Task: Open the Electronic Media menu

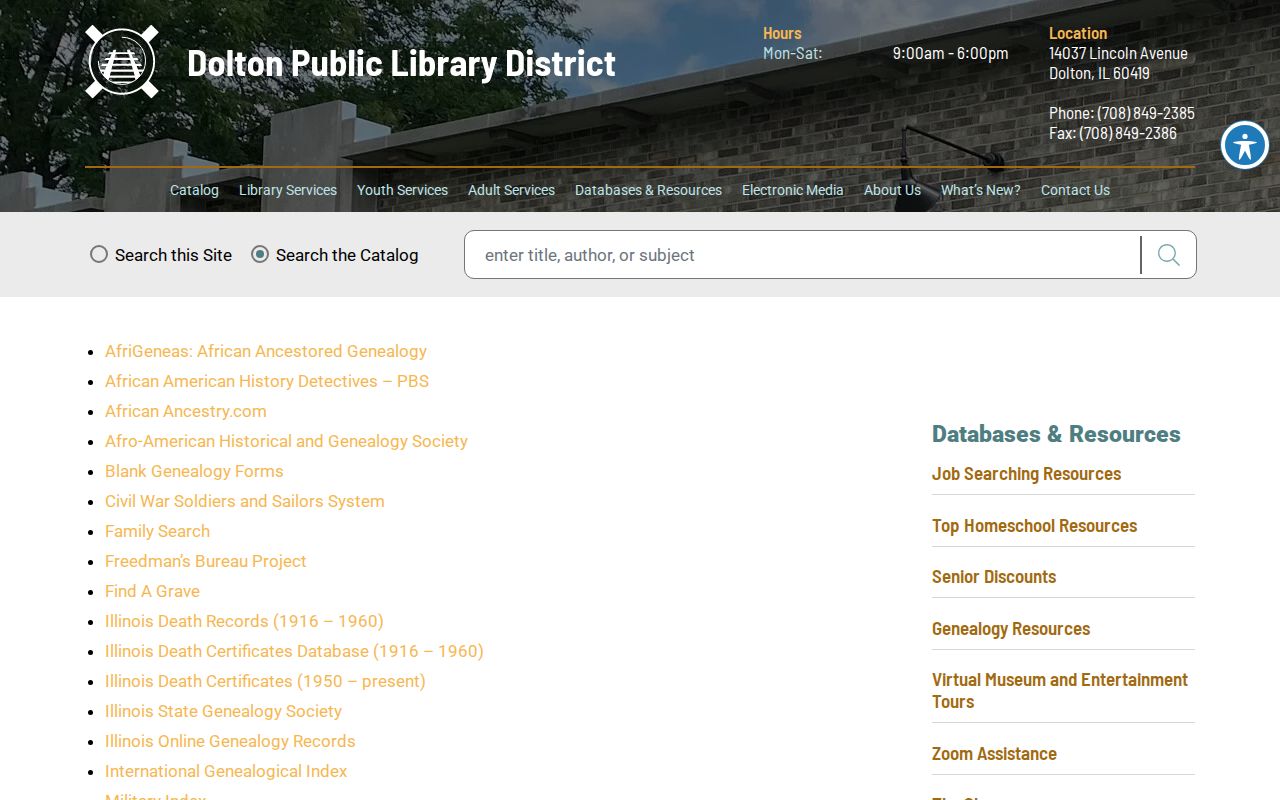Action: 793,190
